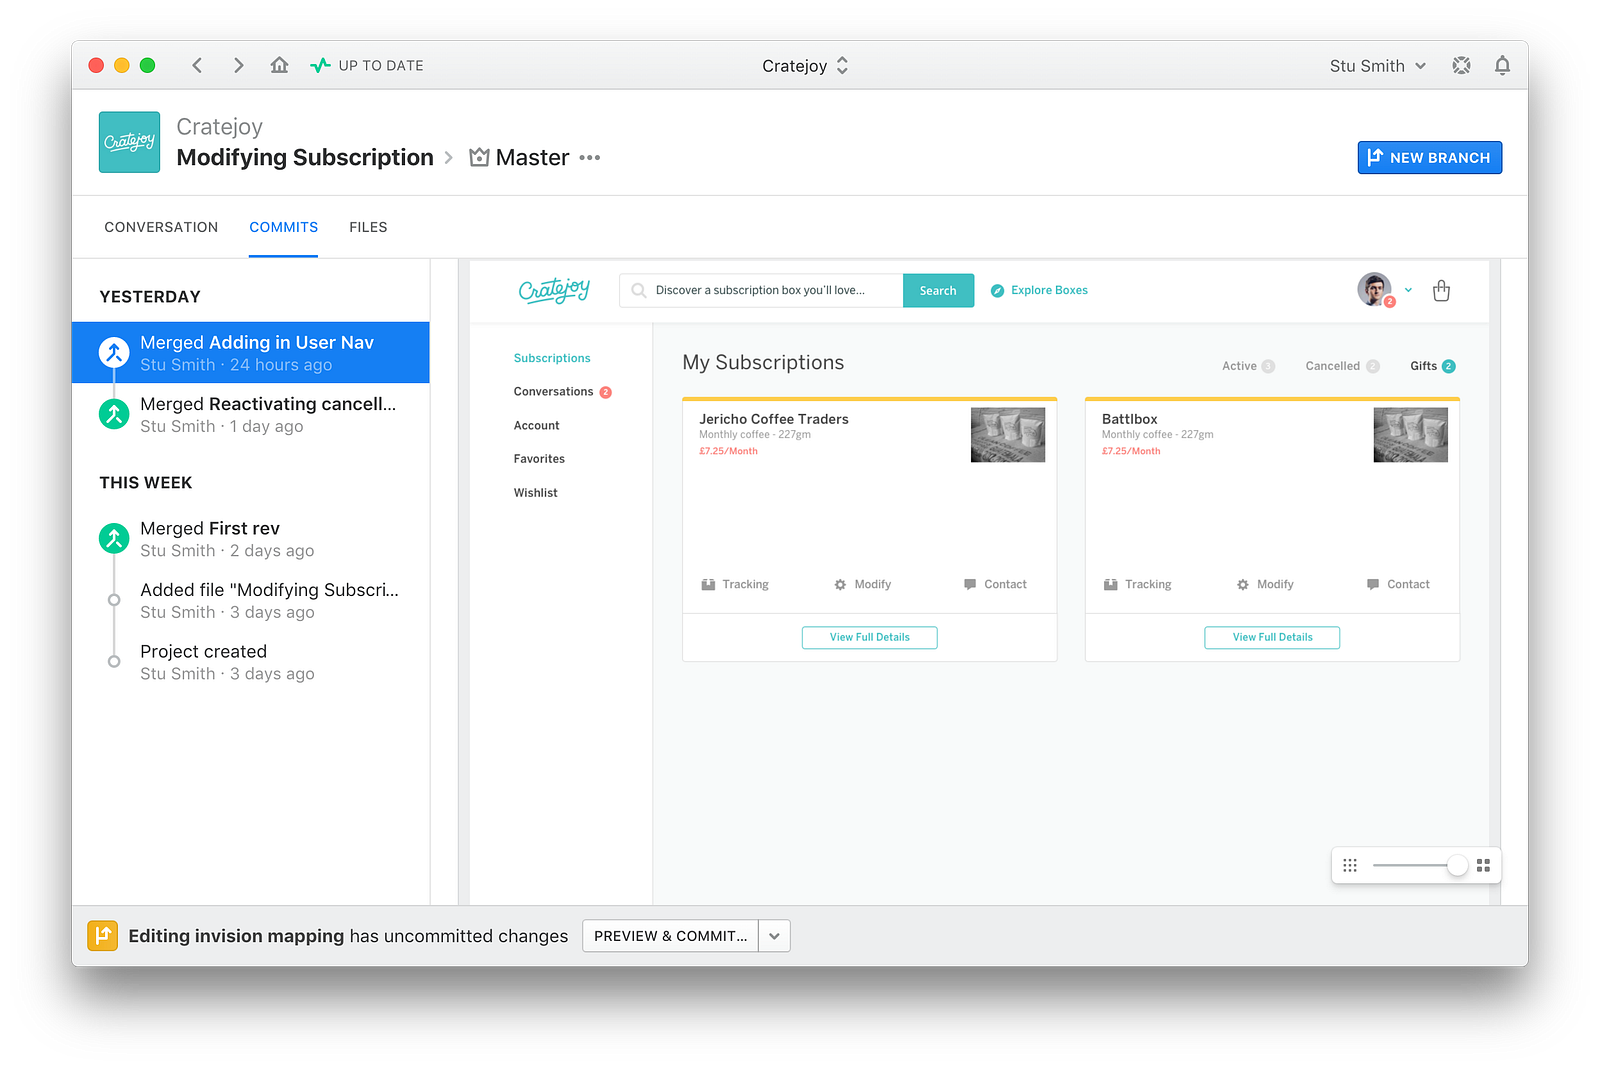
Task: Click the Tracking icon on Battlbox card
Action: [x=1111, y=584]
